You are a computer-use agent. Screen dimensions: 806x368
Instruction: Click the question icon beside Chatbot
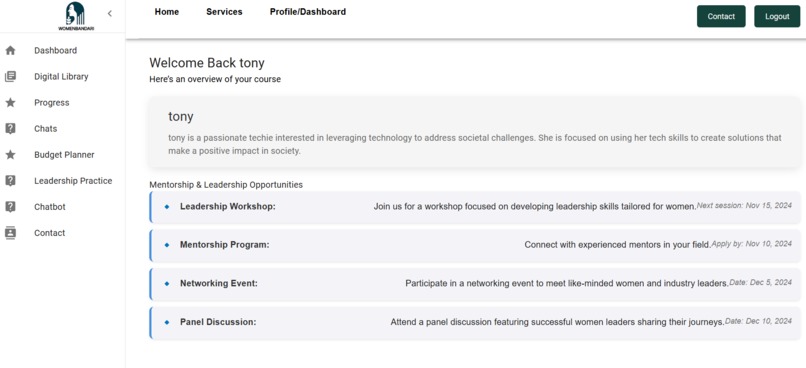click(x=10, y=207)
